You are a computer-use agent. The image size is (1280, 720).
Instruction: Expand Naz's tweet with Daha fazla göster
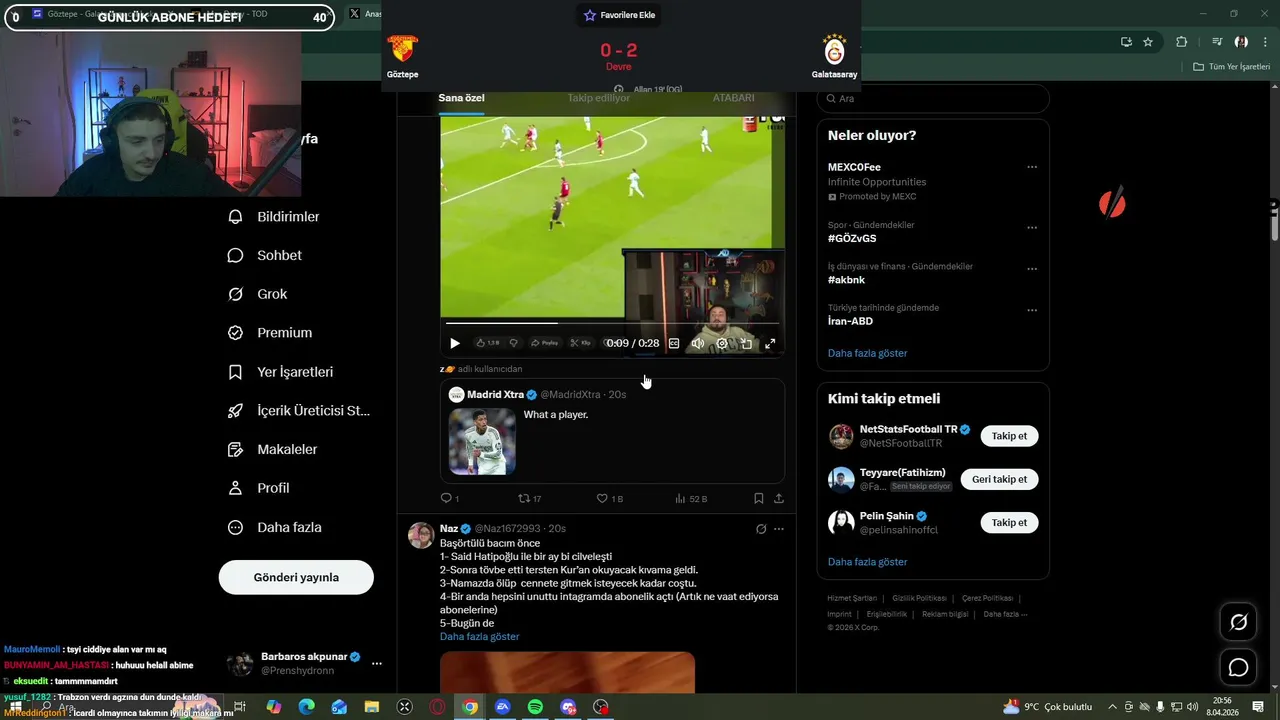[x=479, y=637]
